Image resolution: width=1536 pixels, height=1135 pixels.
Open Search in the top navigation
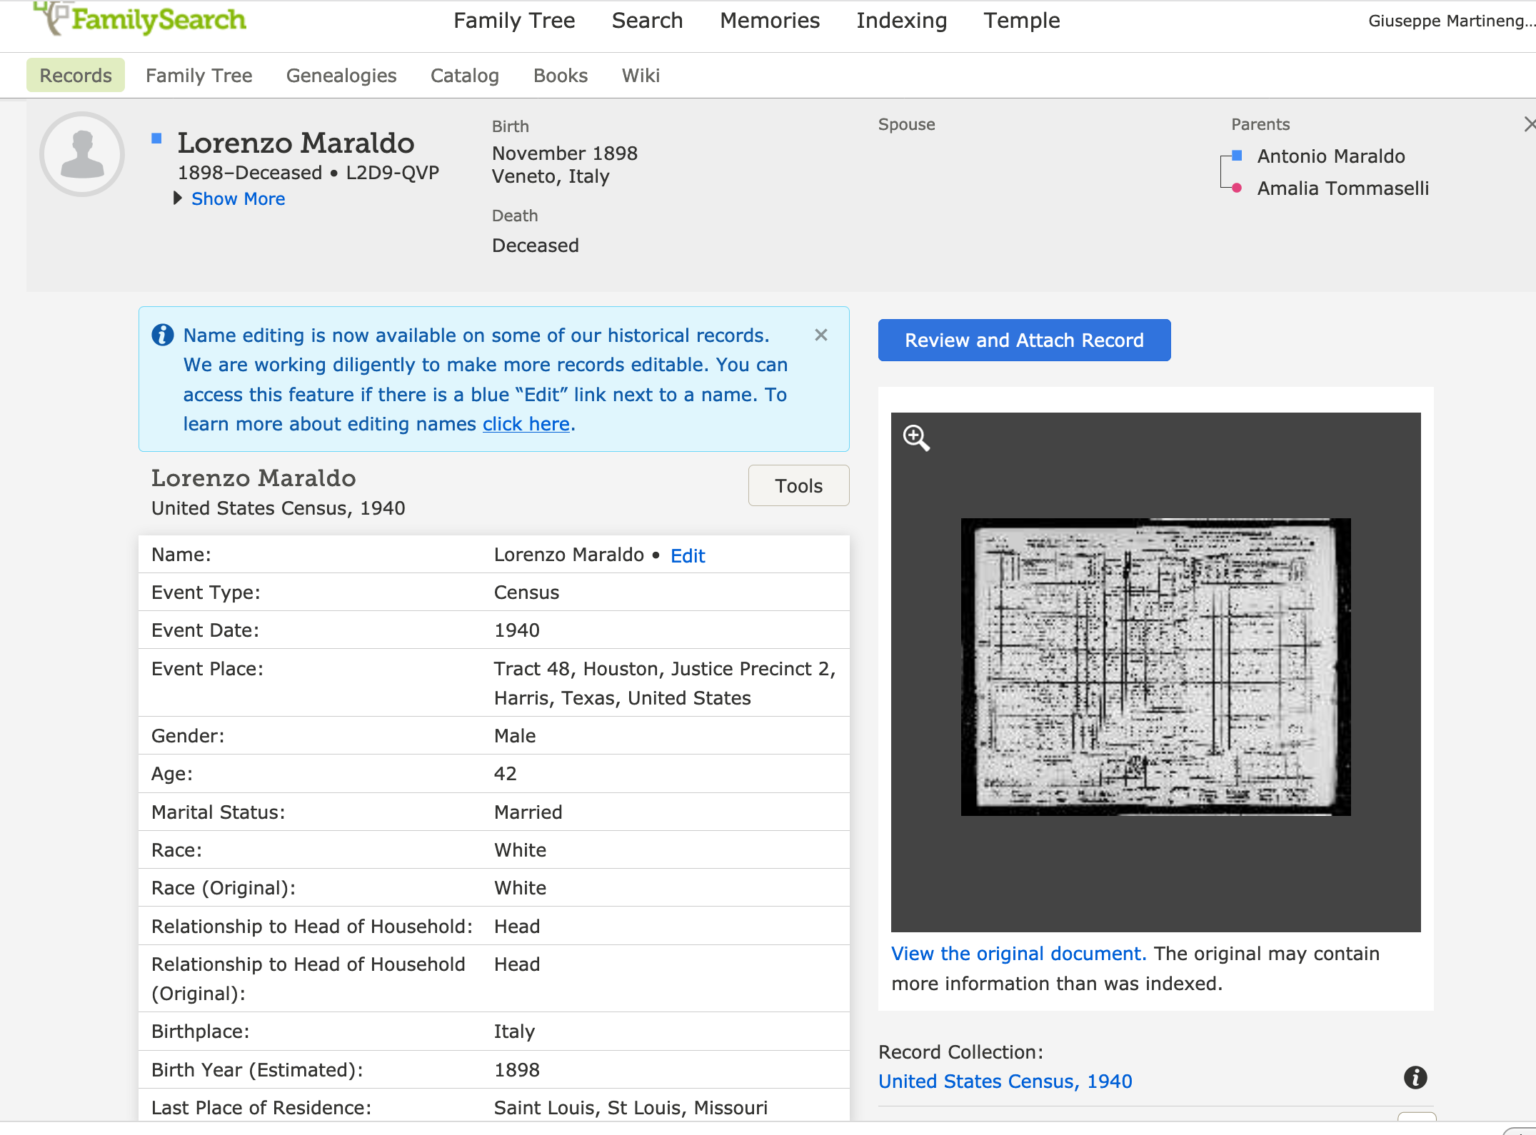pos(647,20)
